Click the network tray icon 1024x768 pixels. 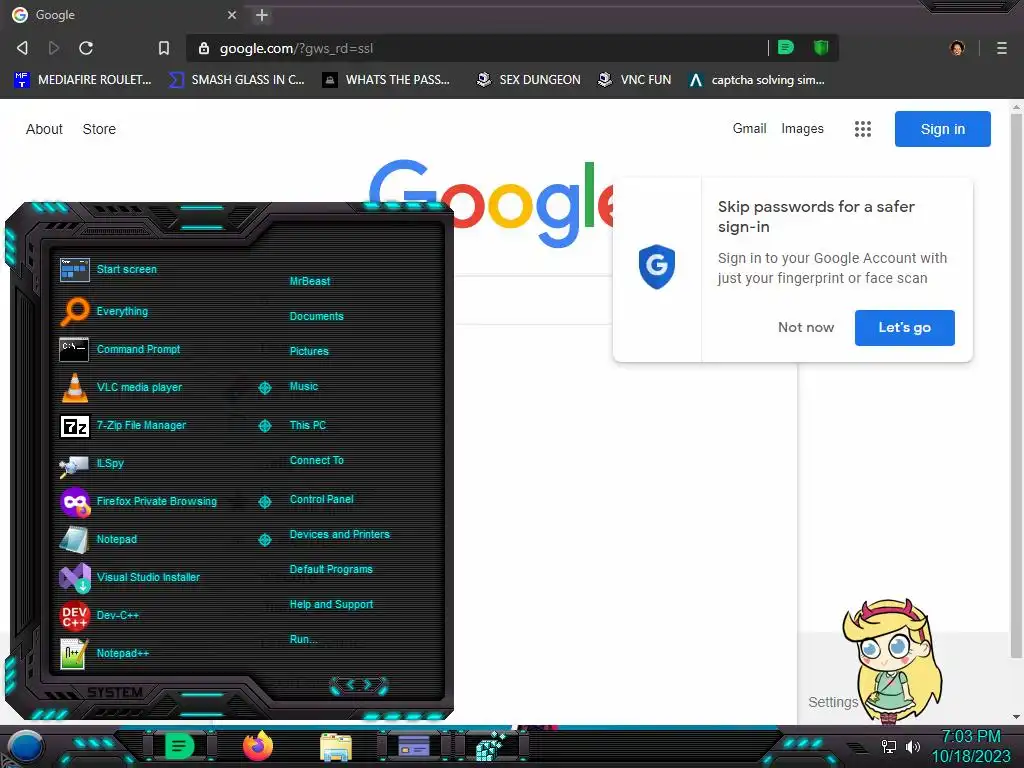click(889, 746)
